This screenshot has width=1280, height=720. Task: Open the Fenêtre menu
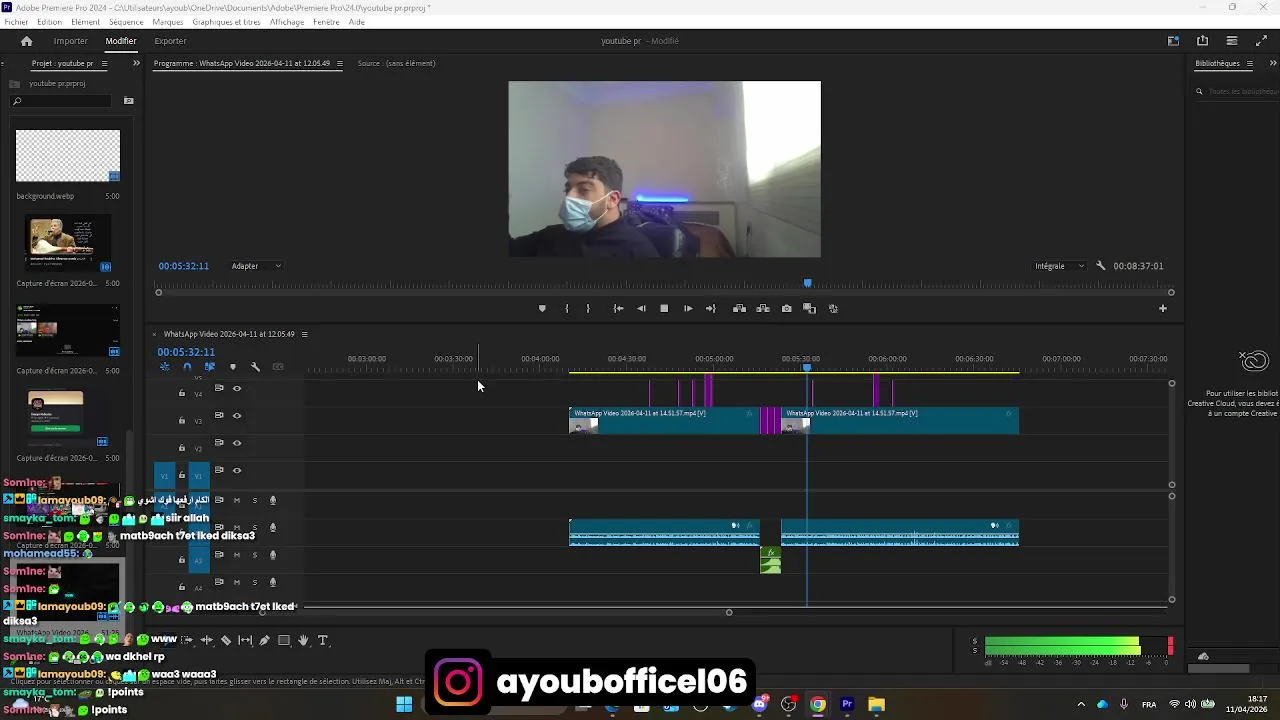[326, 22]
